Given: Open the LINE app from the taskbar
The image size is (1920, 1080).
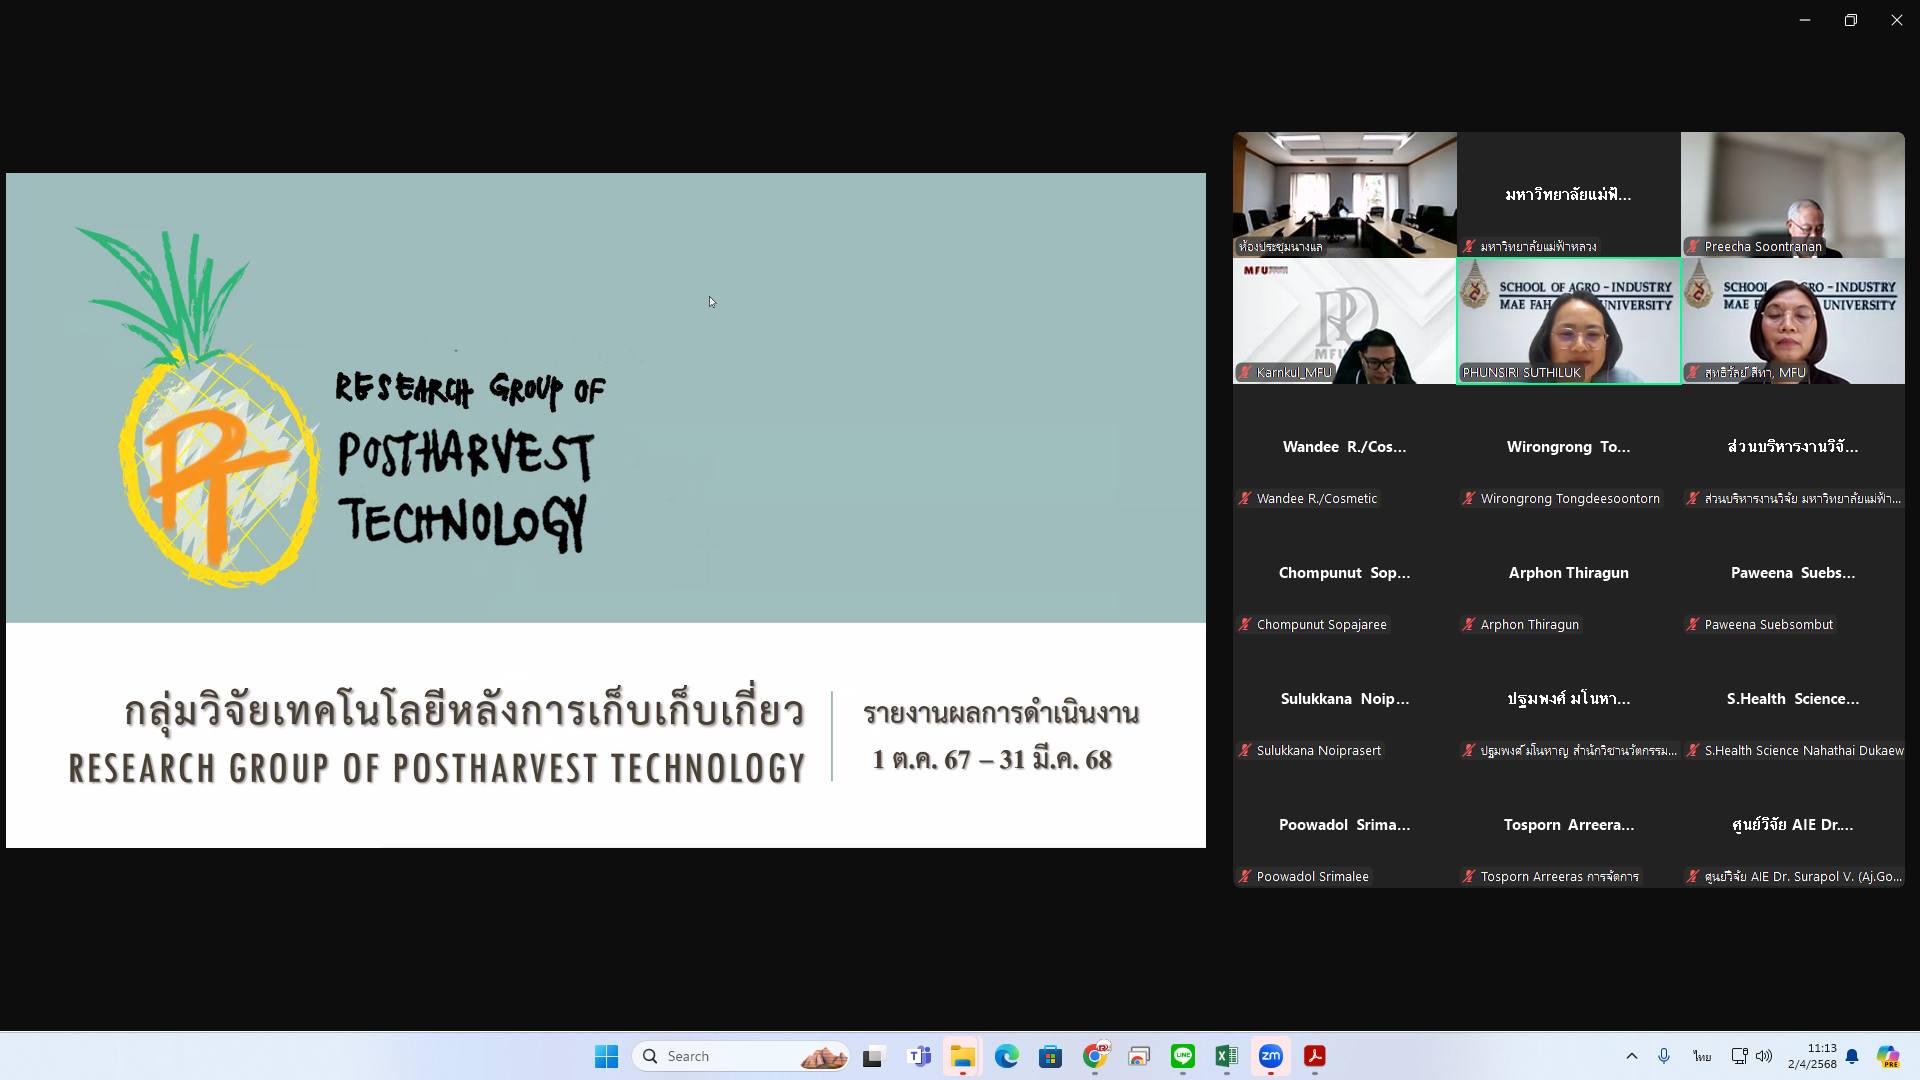Looking at the screenshot, I should [x=1183, y=1056].
